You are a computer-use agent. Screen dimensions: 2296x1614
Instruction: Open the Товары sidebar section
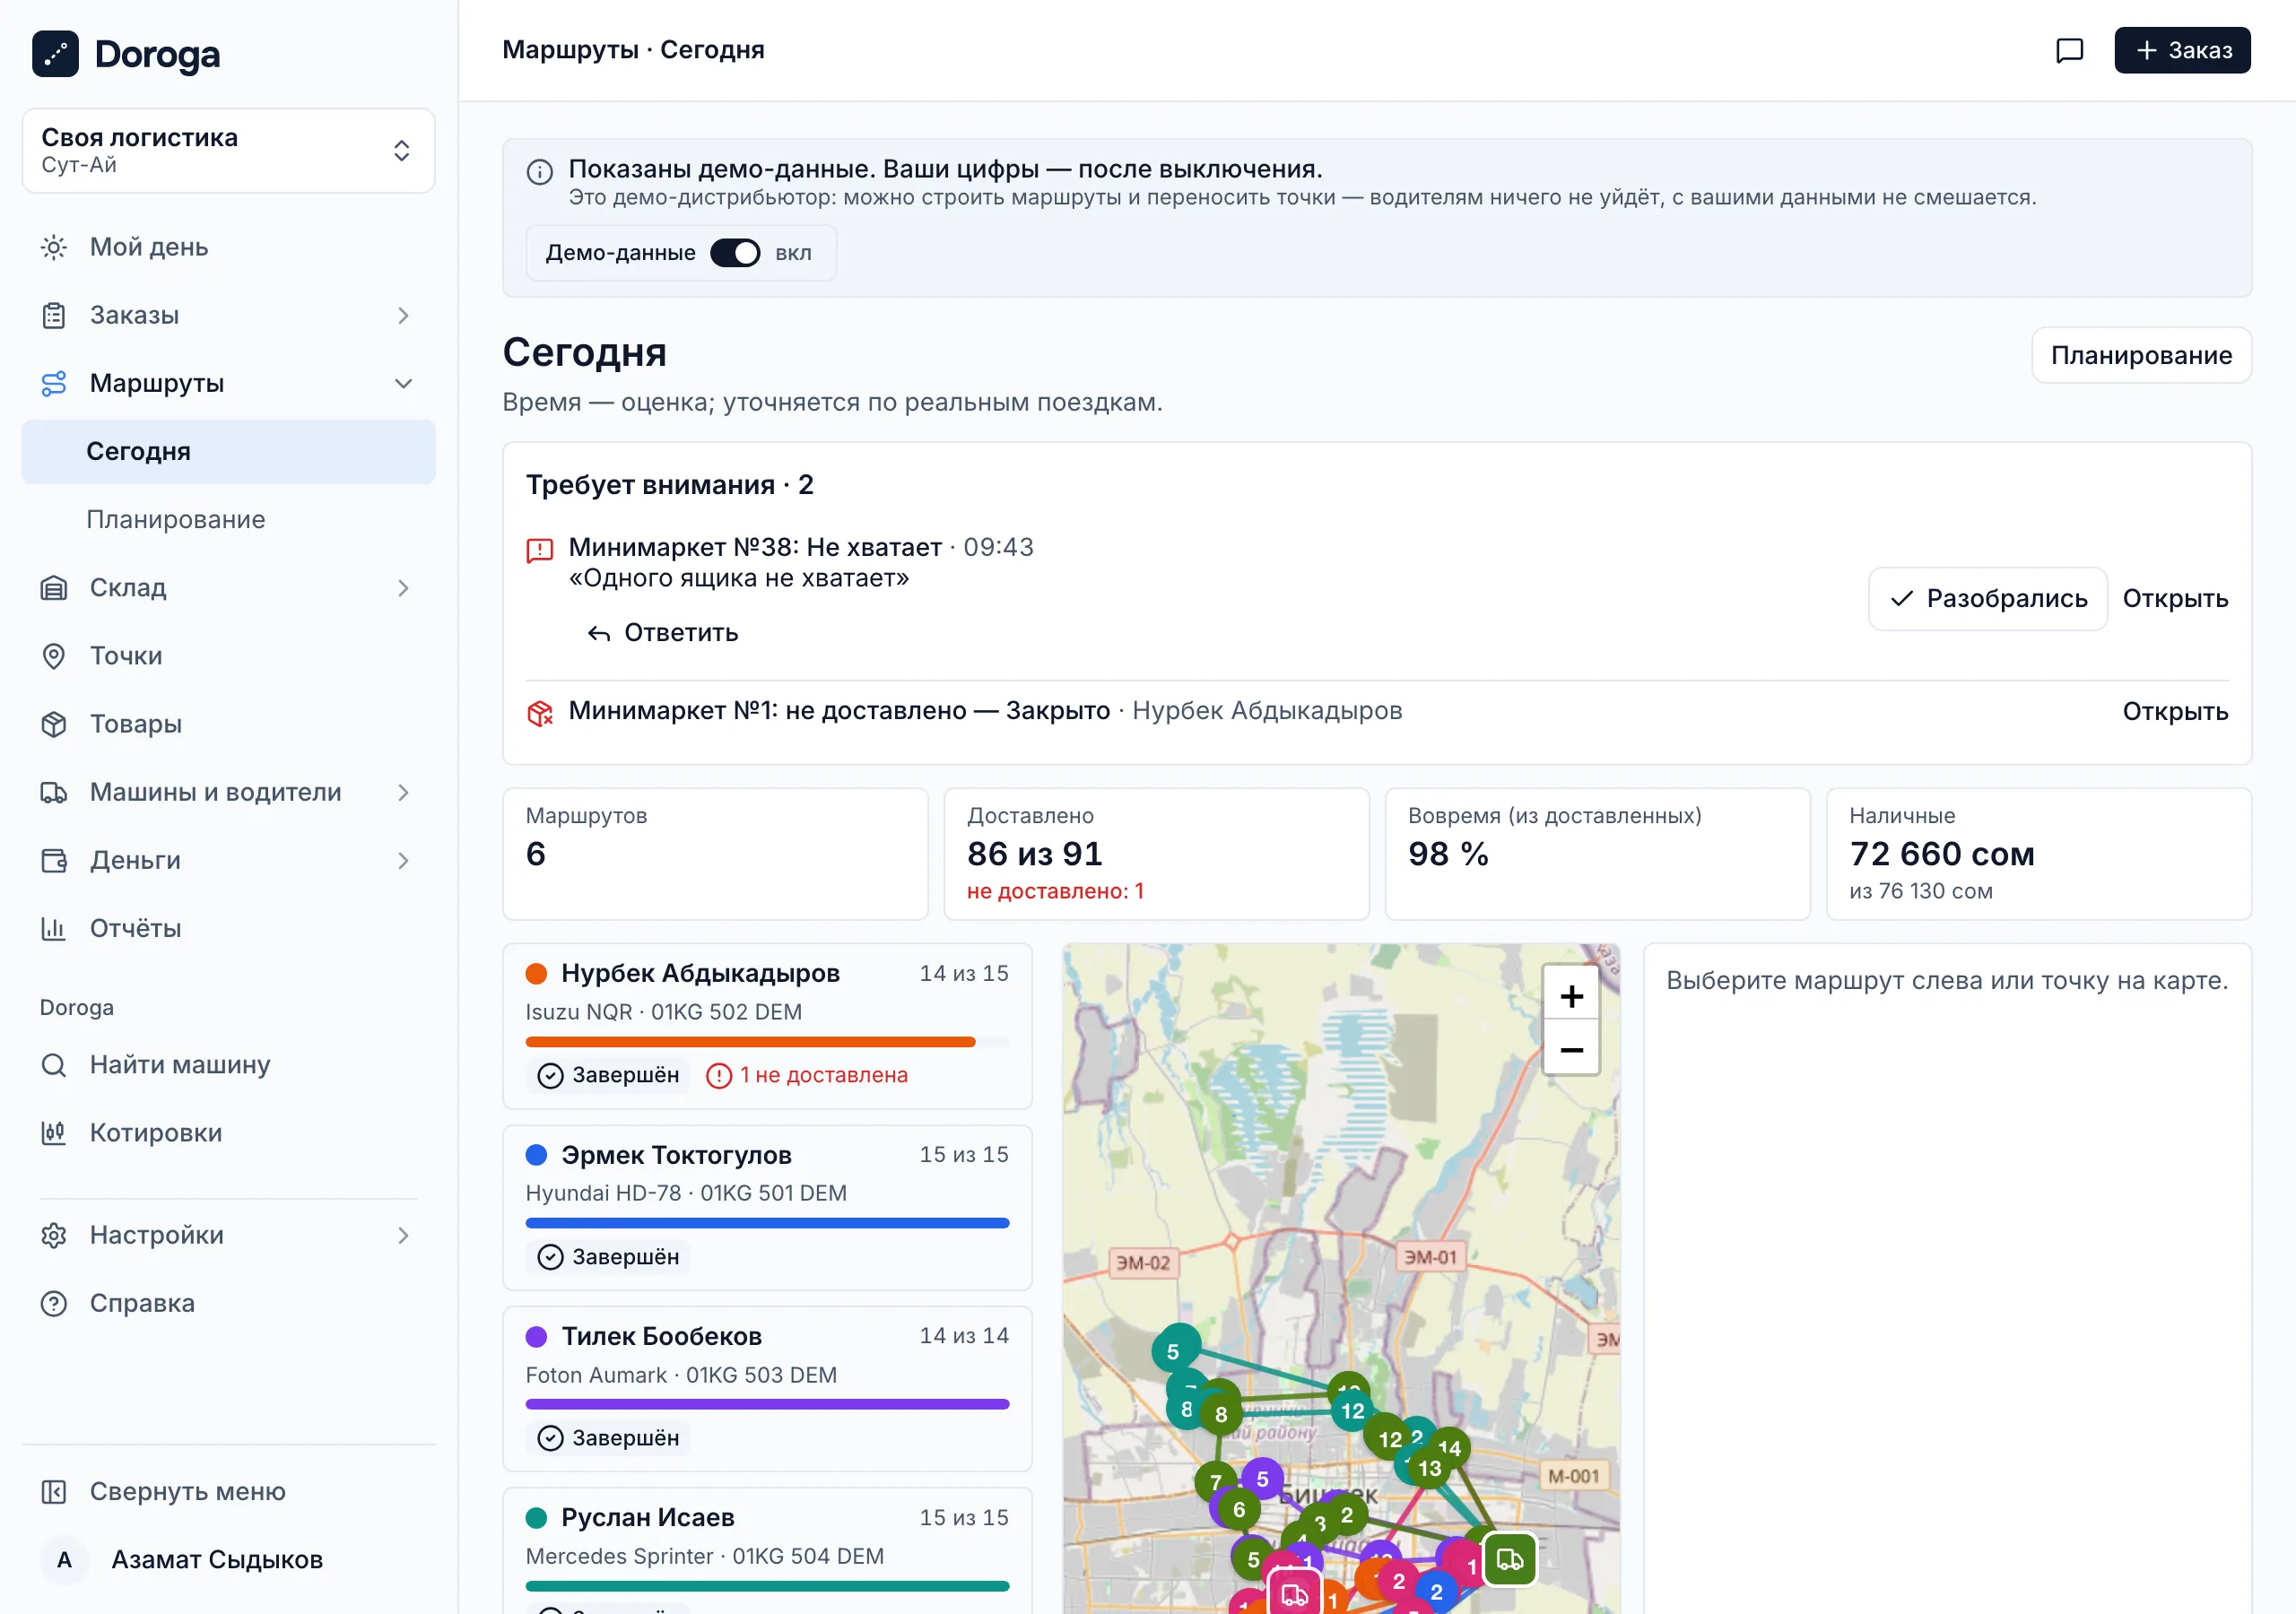point(228,724)
